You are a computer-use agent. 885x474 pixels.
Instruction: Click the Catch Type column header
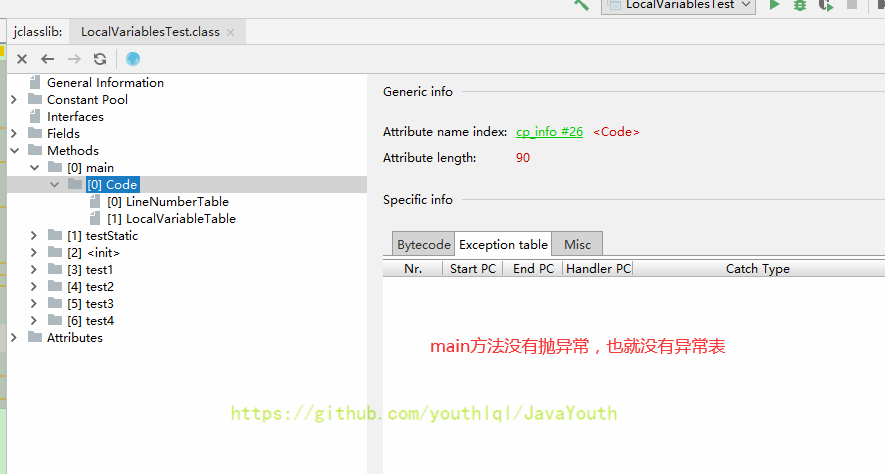point(757,269)
